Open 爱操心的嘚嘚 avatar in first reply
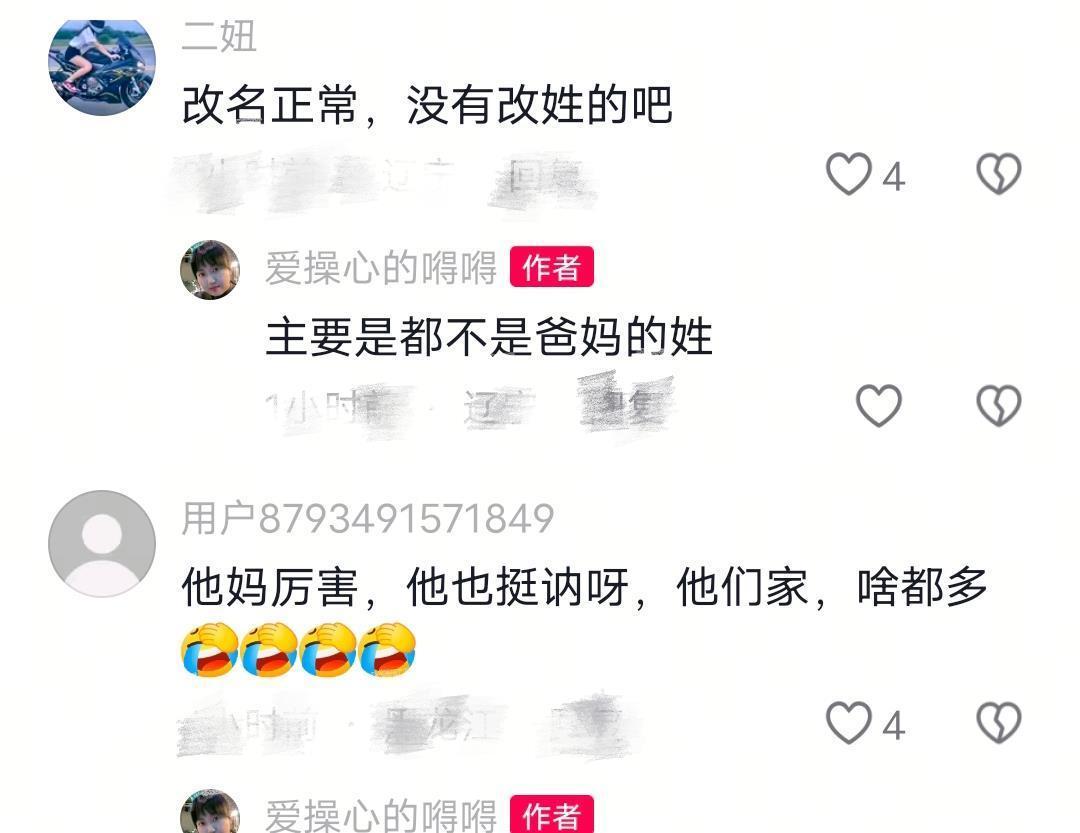Viewport: 1080px width, 833px height. tap(210, 269)
